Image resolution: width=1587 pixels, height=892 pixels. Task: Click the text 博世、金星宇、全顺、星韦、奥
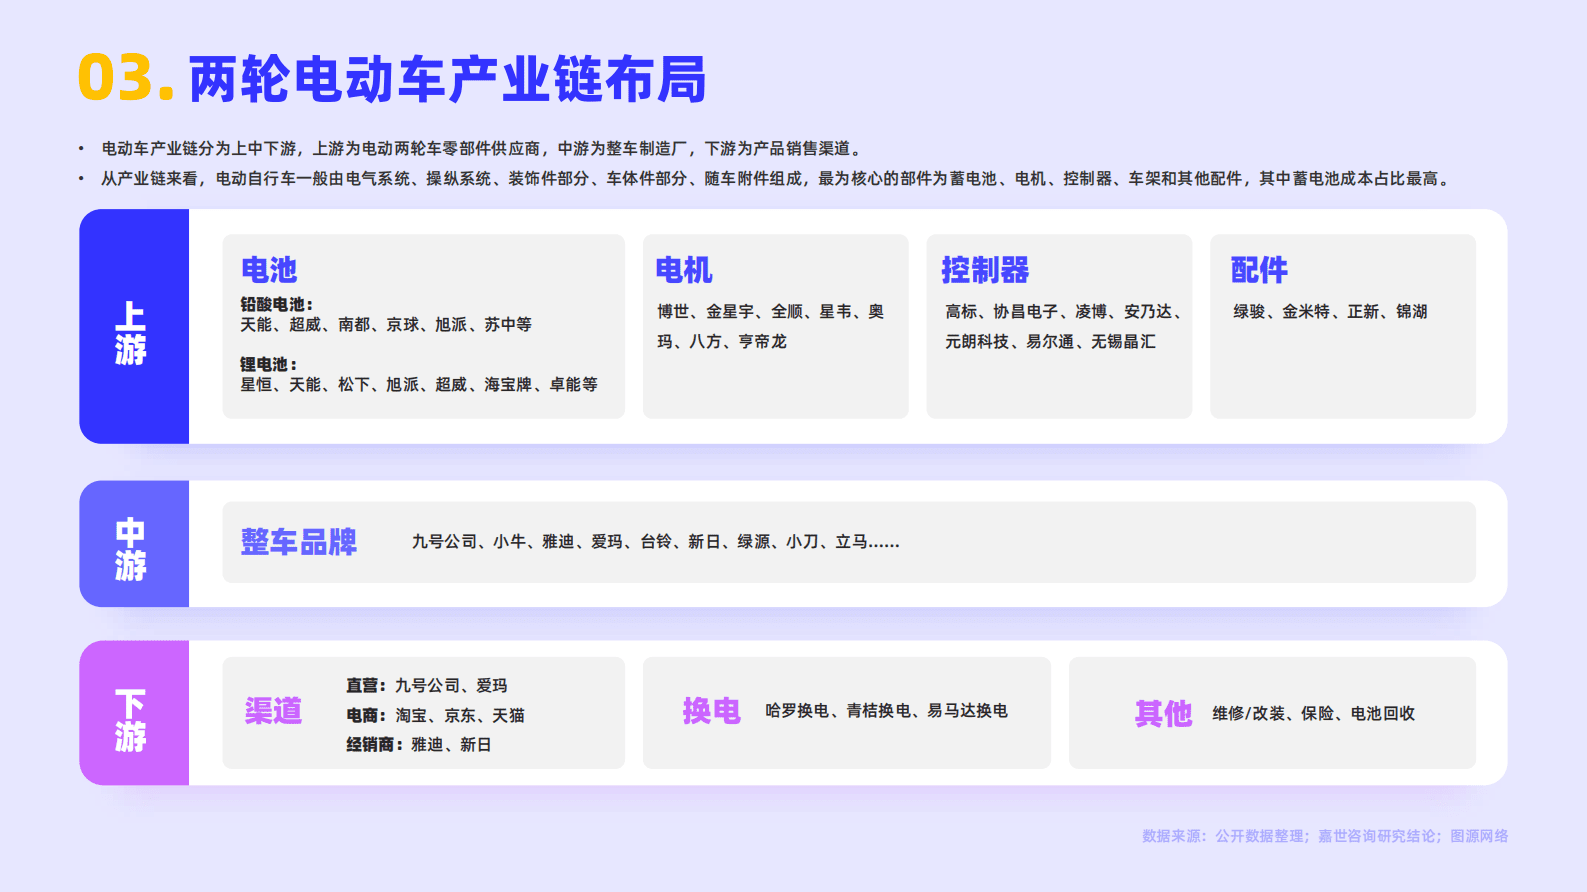(x=770, y=312)
